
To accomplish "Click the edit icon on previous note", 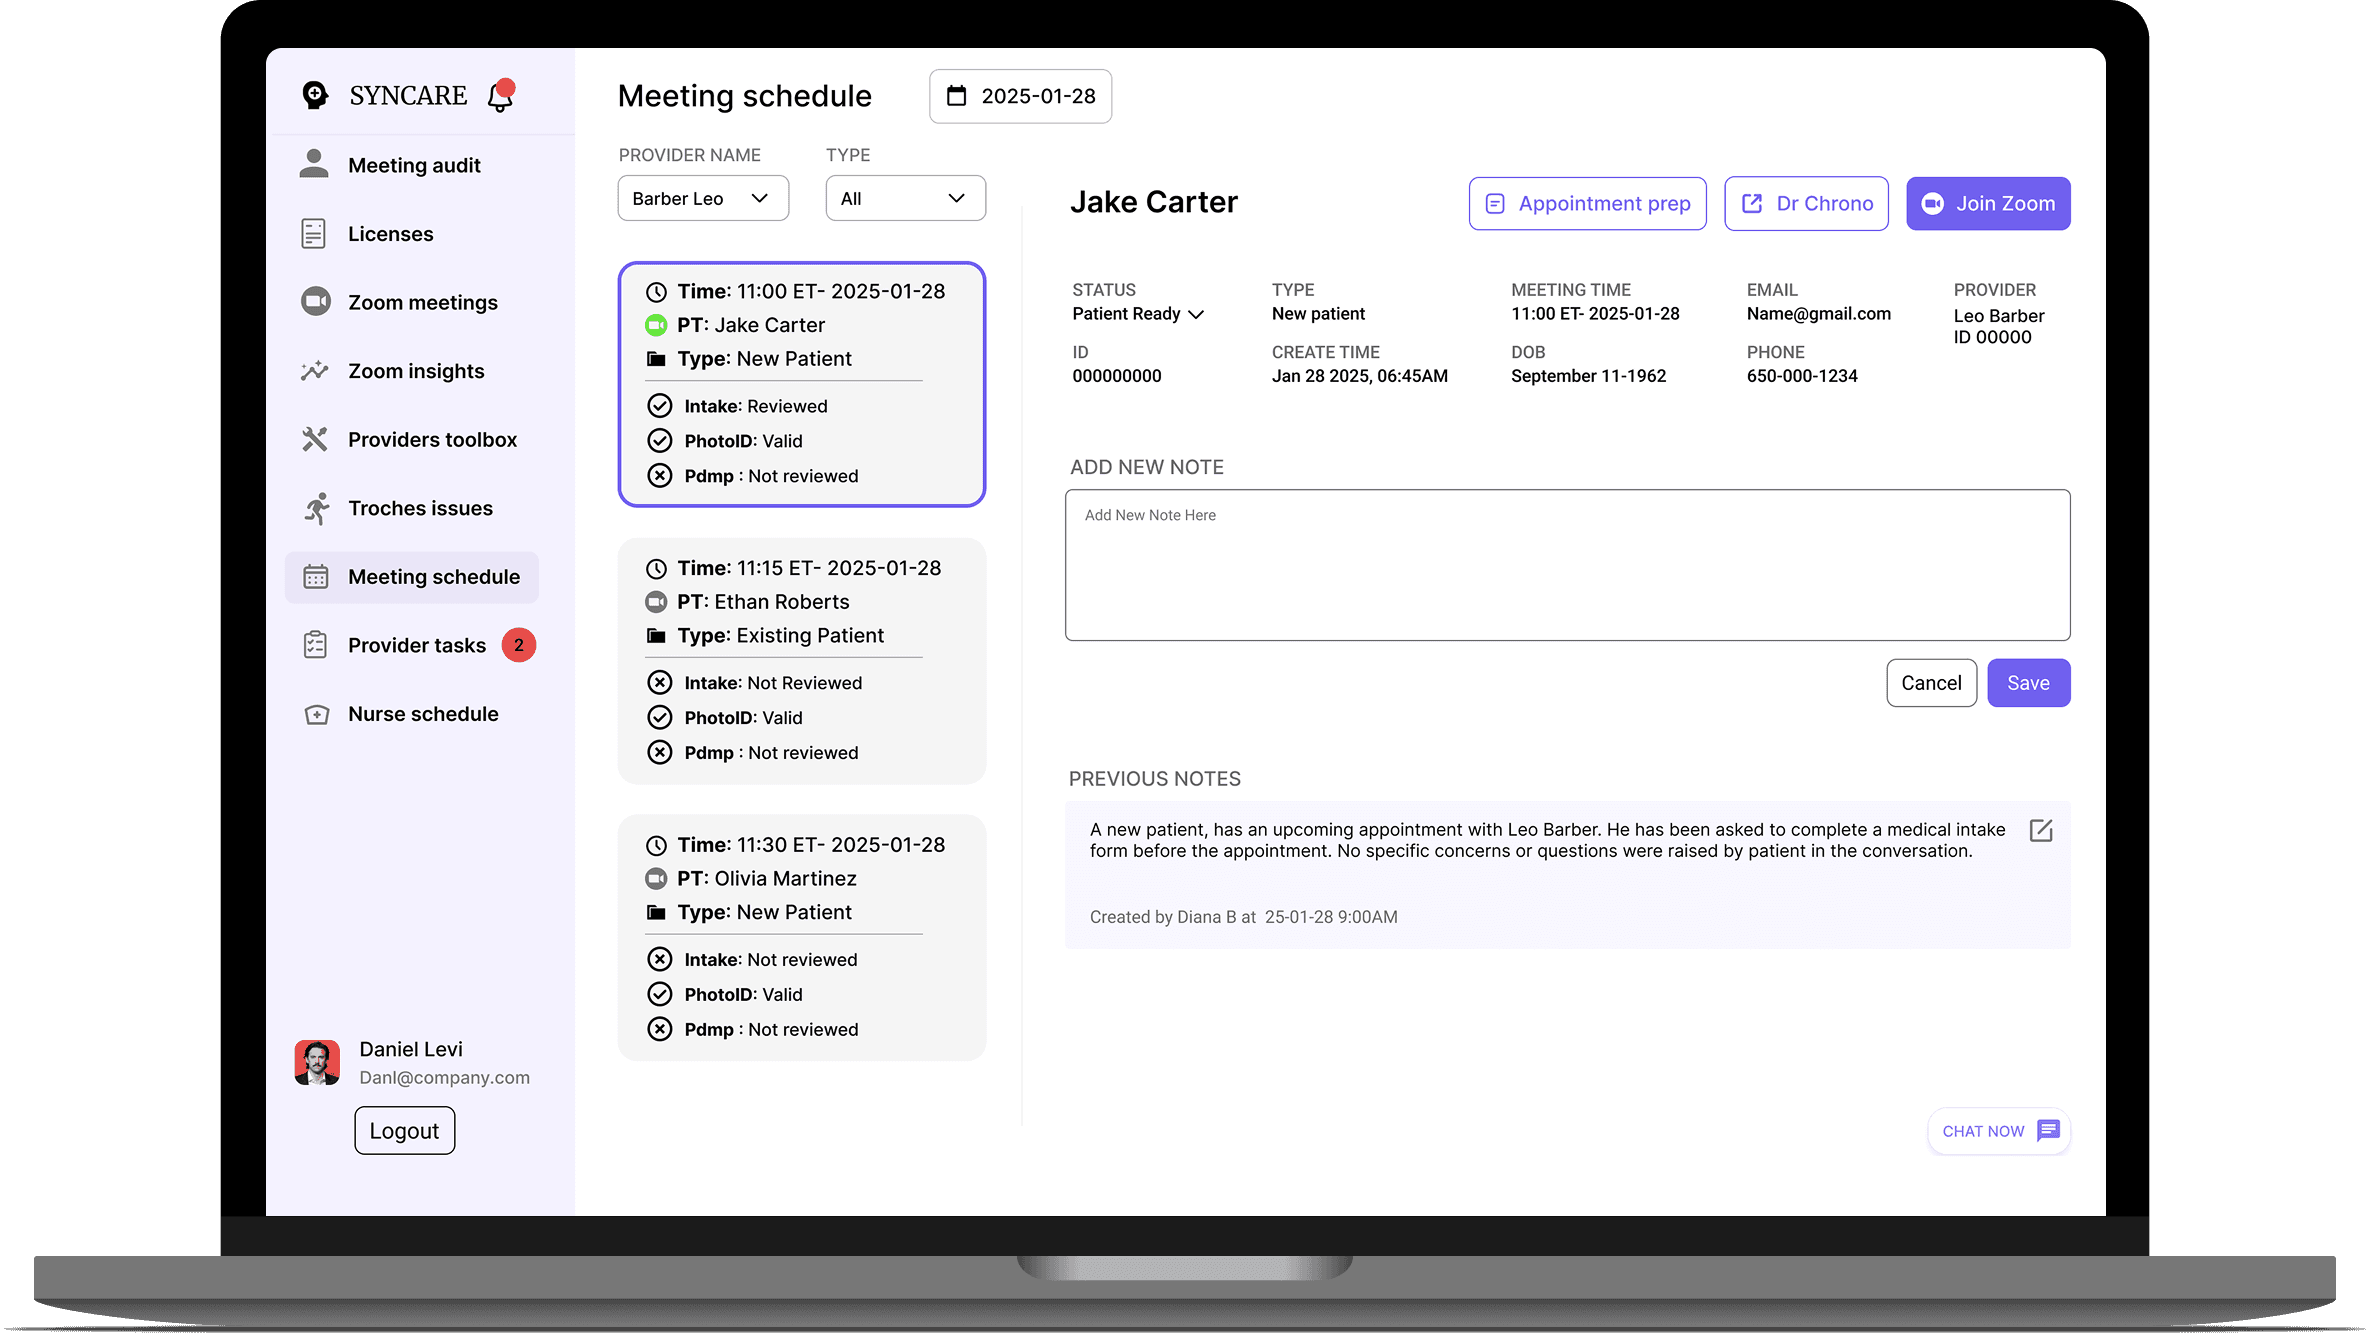I will [x=2041, y=831].
